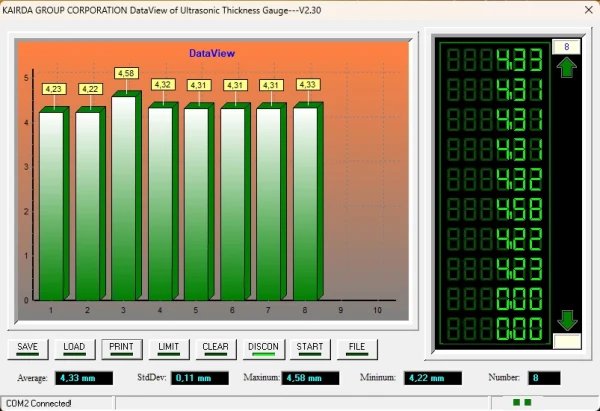Click the Maximum value 4,58 mm
Viewport: 600px width, 411px height.
[310, 378]
